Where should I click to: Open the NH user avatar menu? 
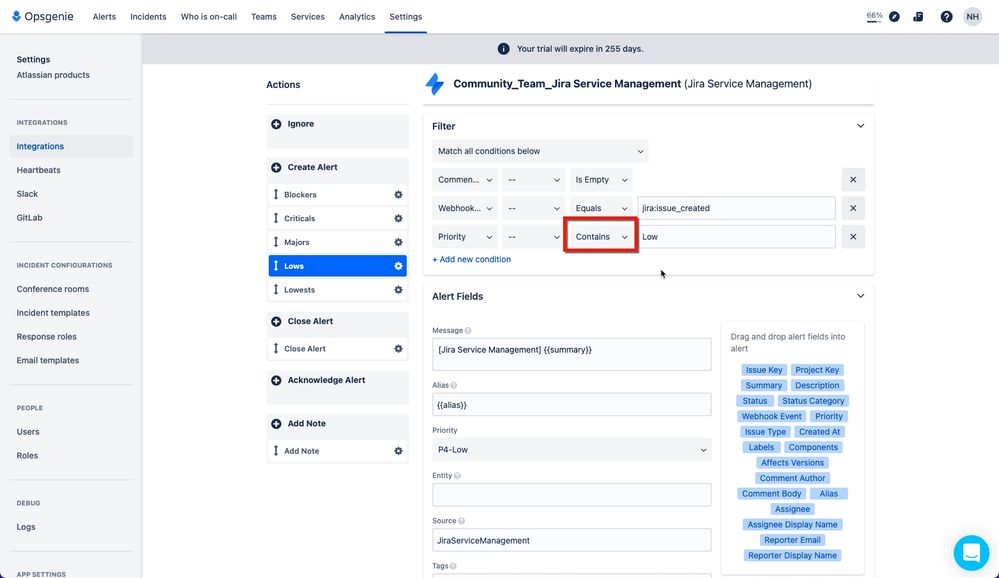tap(972, 17)
